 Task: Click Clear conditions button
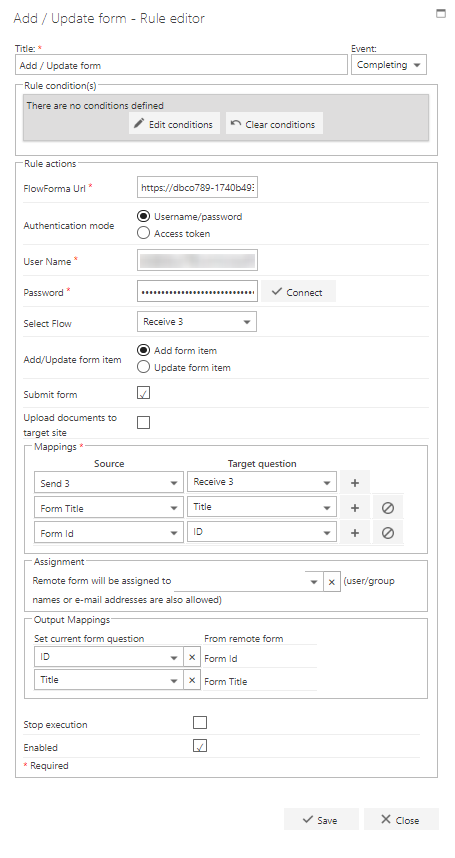(x=274, y=124)
